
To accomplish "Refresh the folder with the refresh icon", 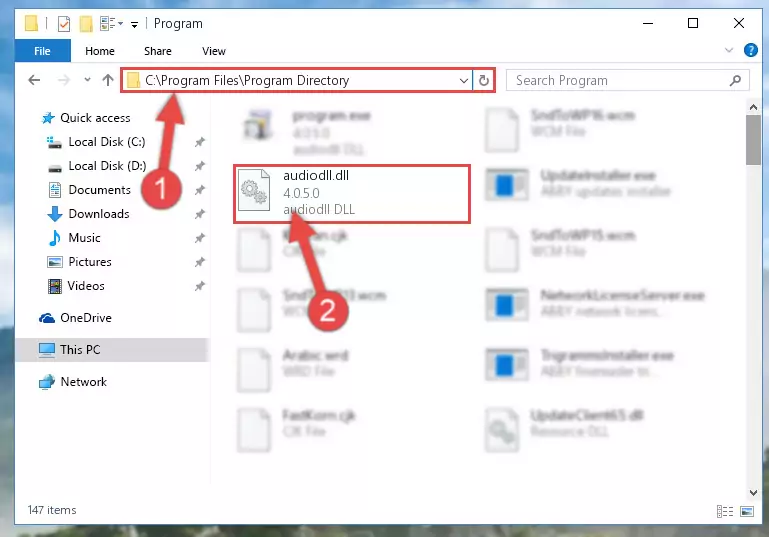I will pos(484,80).
